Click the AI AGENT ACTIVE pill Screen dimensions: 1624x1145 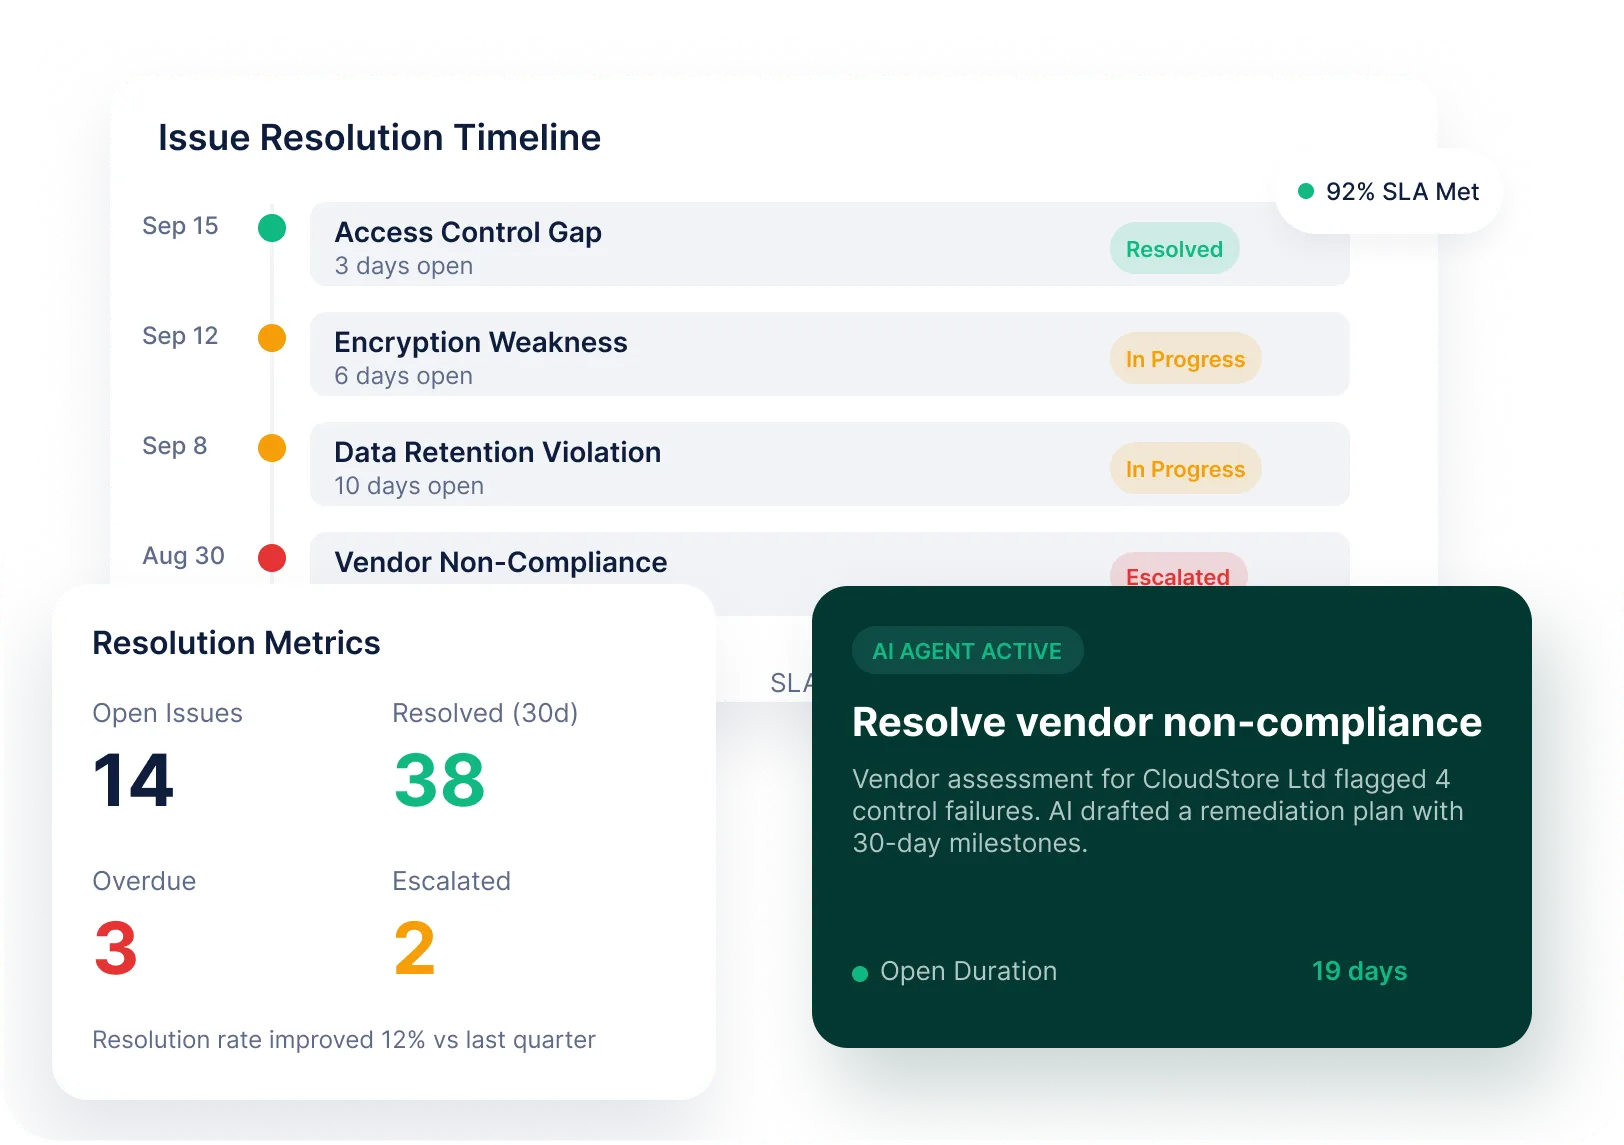967,651
